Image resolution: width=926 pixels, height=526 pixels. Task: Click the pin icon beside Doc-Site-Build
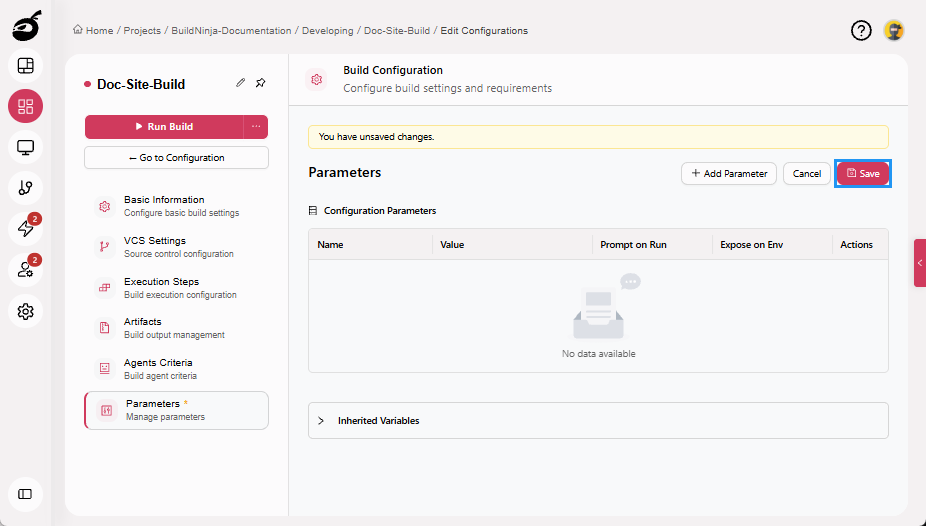[260, 83]
